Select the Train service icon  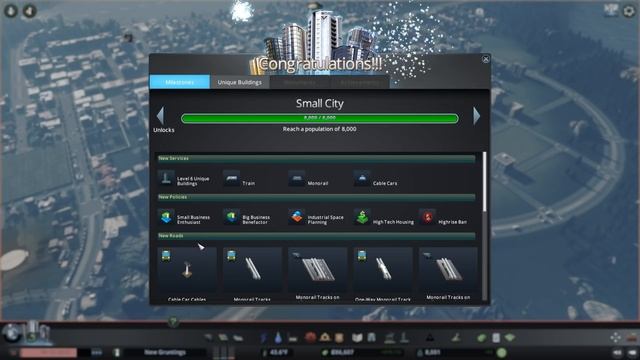pyautogui.click(x=231, y=178)
